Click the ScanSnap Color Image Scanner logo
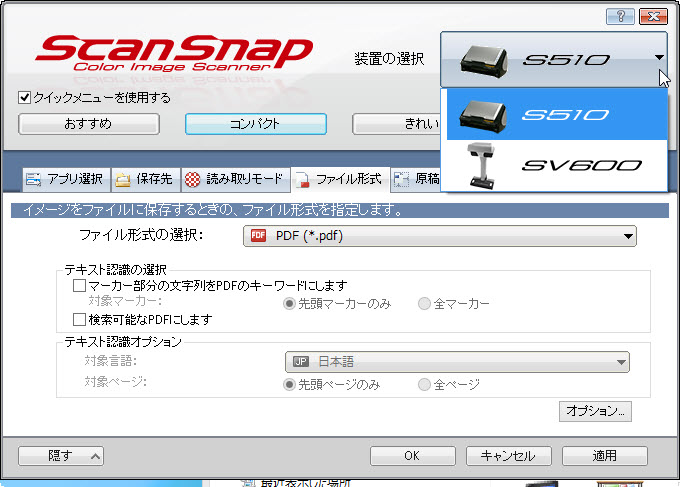The image size is (680, 487). [x=173, y=53]
